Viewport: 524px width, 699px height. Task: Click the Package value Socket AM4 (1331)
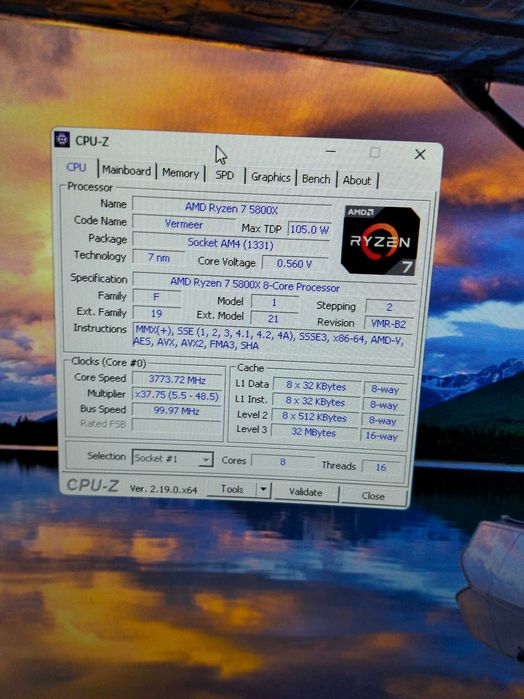pos(231,243)
